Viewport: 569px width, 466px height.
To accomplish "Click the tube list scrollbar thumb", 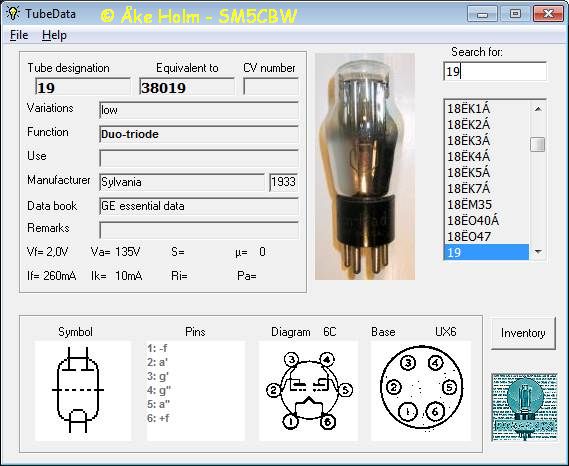I will point(537,144).
